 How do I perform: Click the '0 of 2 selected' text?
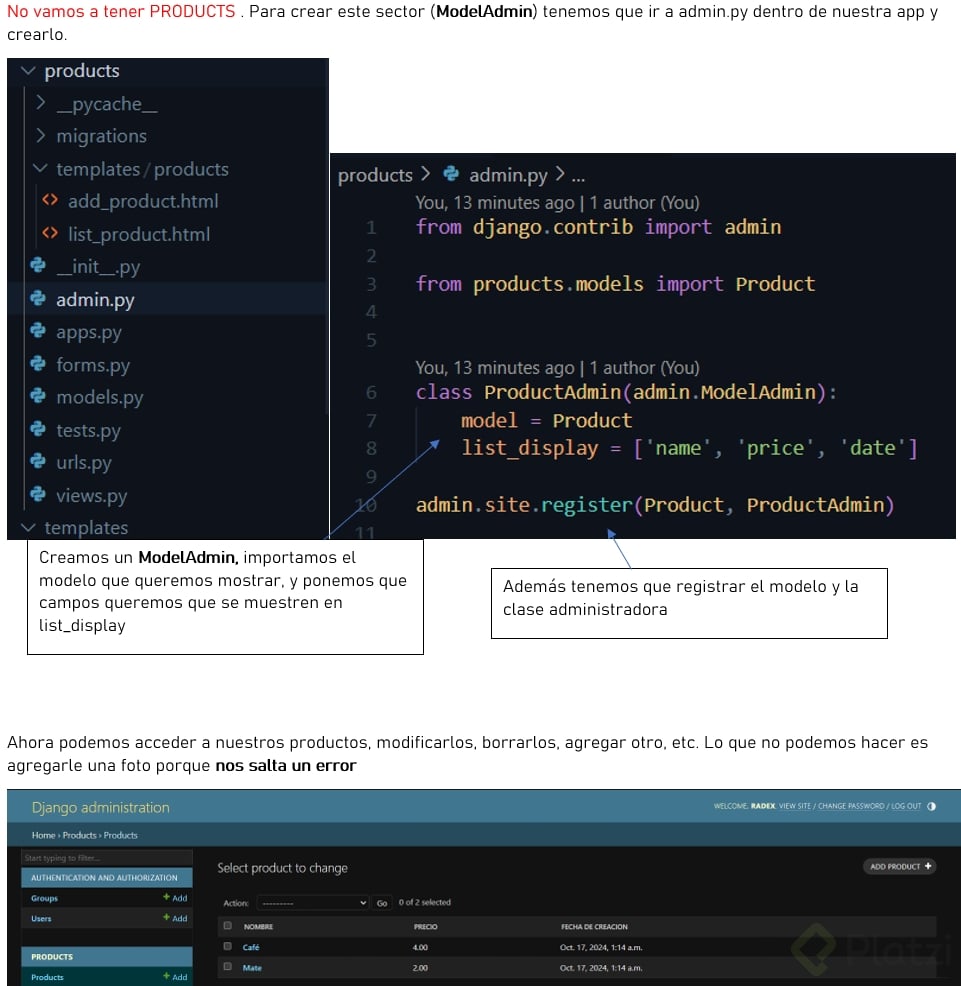tap(425, 902)
